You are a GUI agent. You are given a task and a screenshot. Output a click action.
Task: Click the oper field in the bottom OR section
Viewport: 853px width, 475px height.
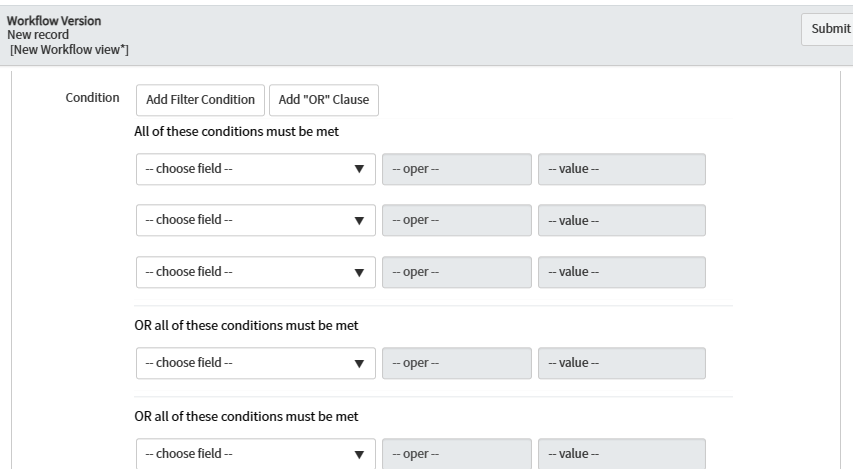[x=456, y=454]
